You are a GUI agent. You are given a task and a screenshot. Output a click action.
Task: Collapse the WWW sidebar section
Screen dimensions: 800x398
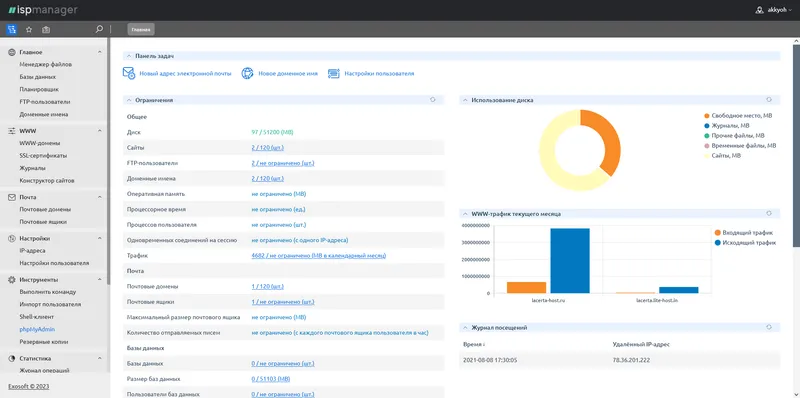[100, 131]
